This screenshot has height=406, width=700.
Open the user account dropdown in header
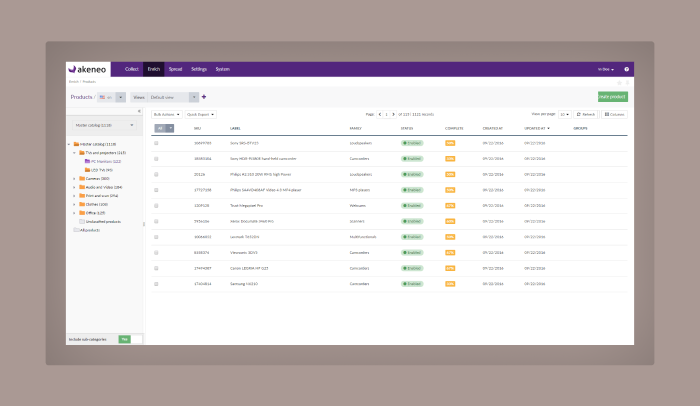click(x=606, y=69)
